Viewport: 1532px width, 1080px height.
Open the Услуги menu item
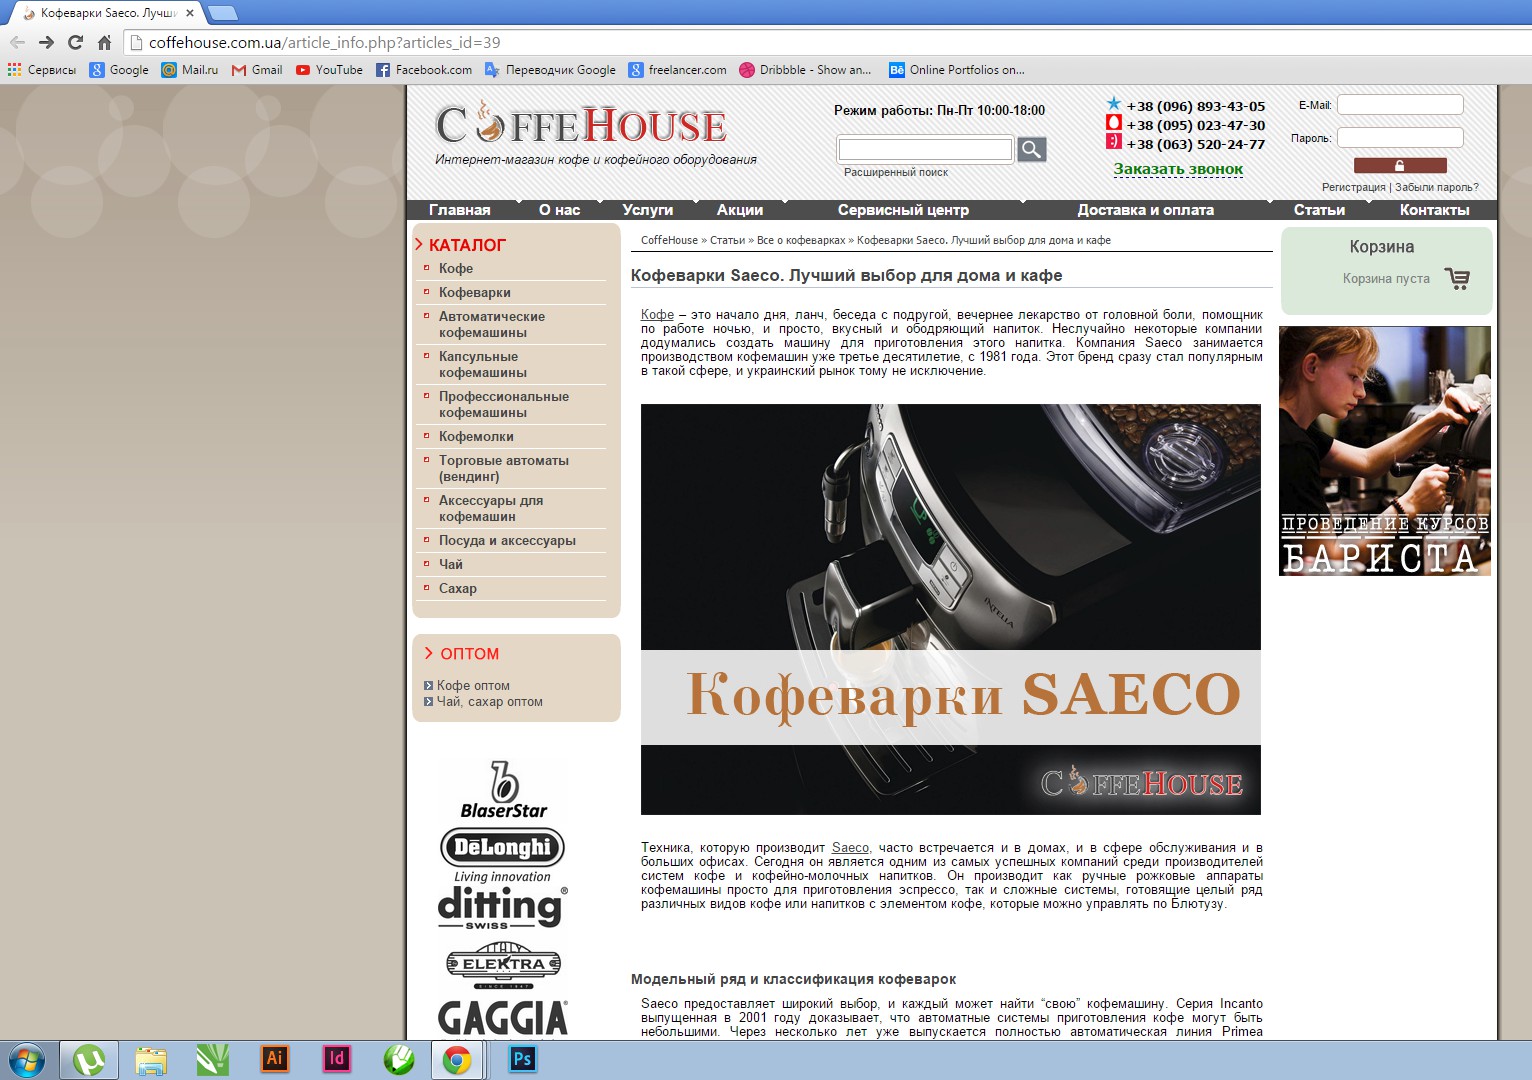648,210
